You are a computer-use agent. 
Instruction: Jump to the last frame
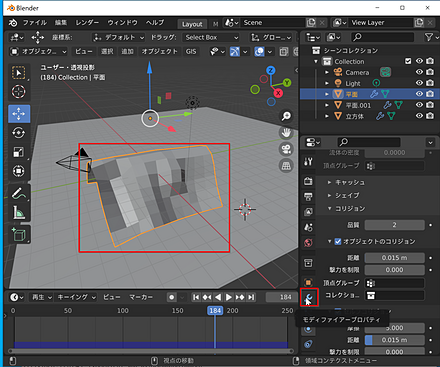(251, 297)
